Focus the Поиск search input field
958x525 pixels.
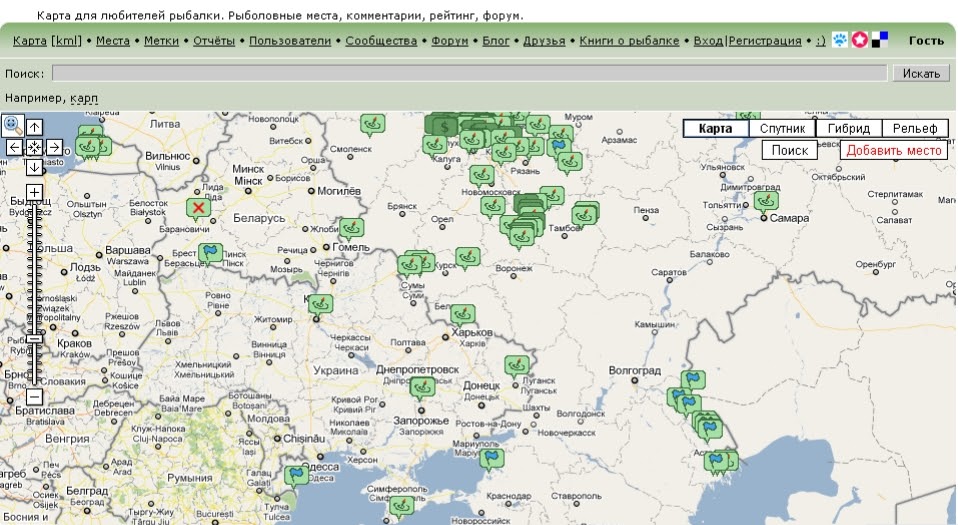(469, 73)
